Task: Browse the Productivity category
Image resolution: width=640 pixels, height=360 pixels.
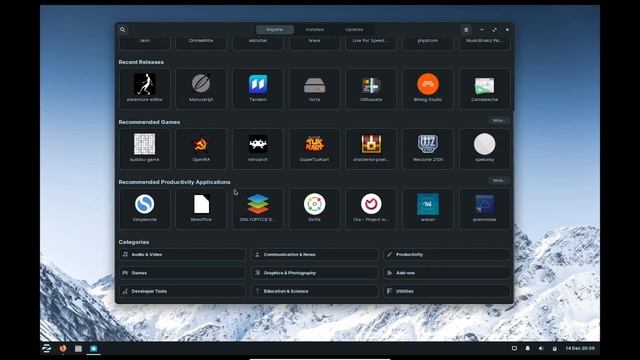Action: click(447, 254)
